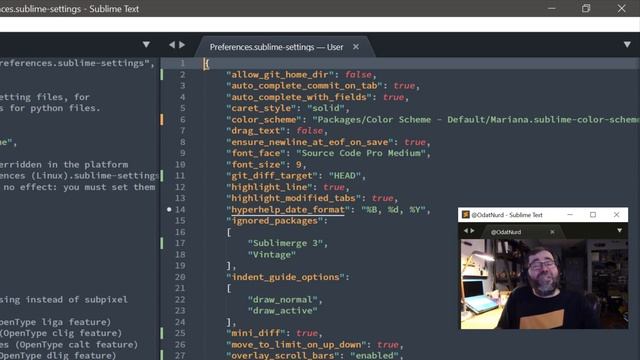Screen dimensions: 640x360
Task: Click the "Sublimerge 3" list entry
Action: pos(285,243)
